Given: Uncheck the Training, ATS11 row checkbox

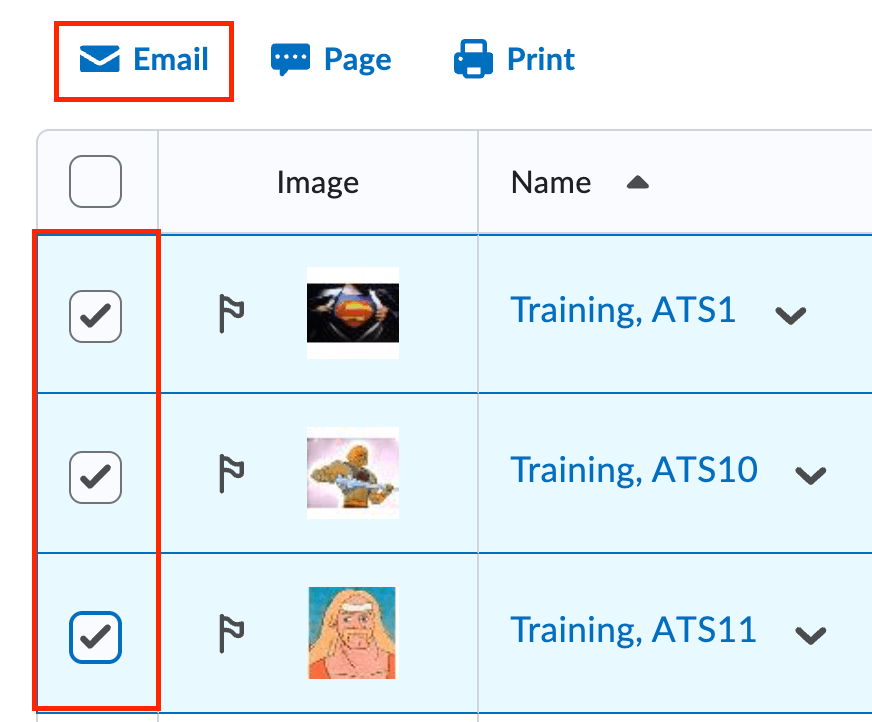Looking at the screenshot, I should (x=95, y=636).
